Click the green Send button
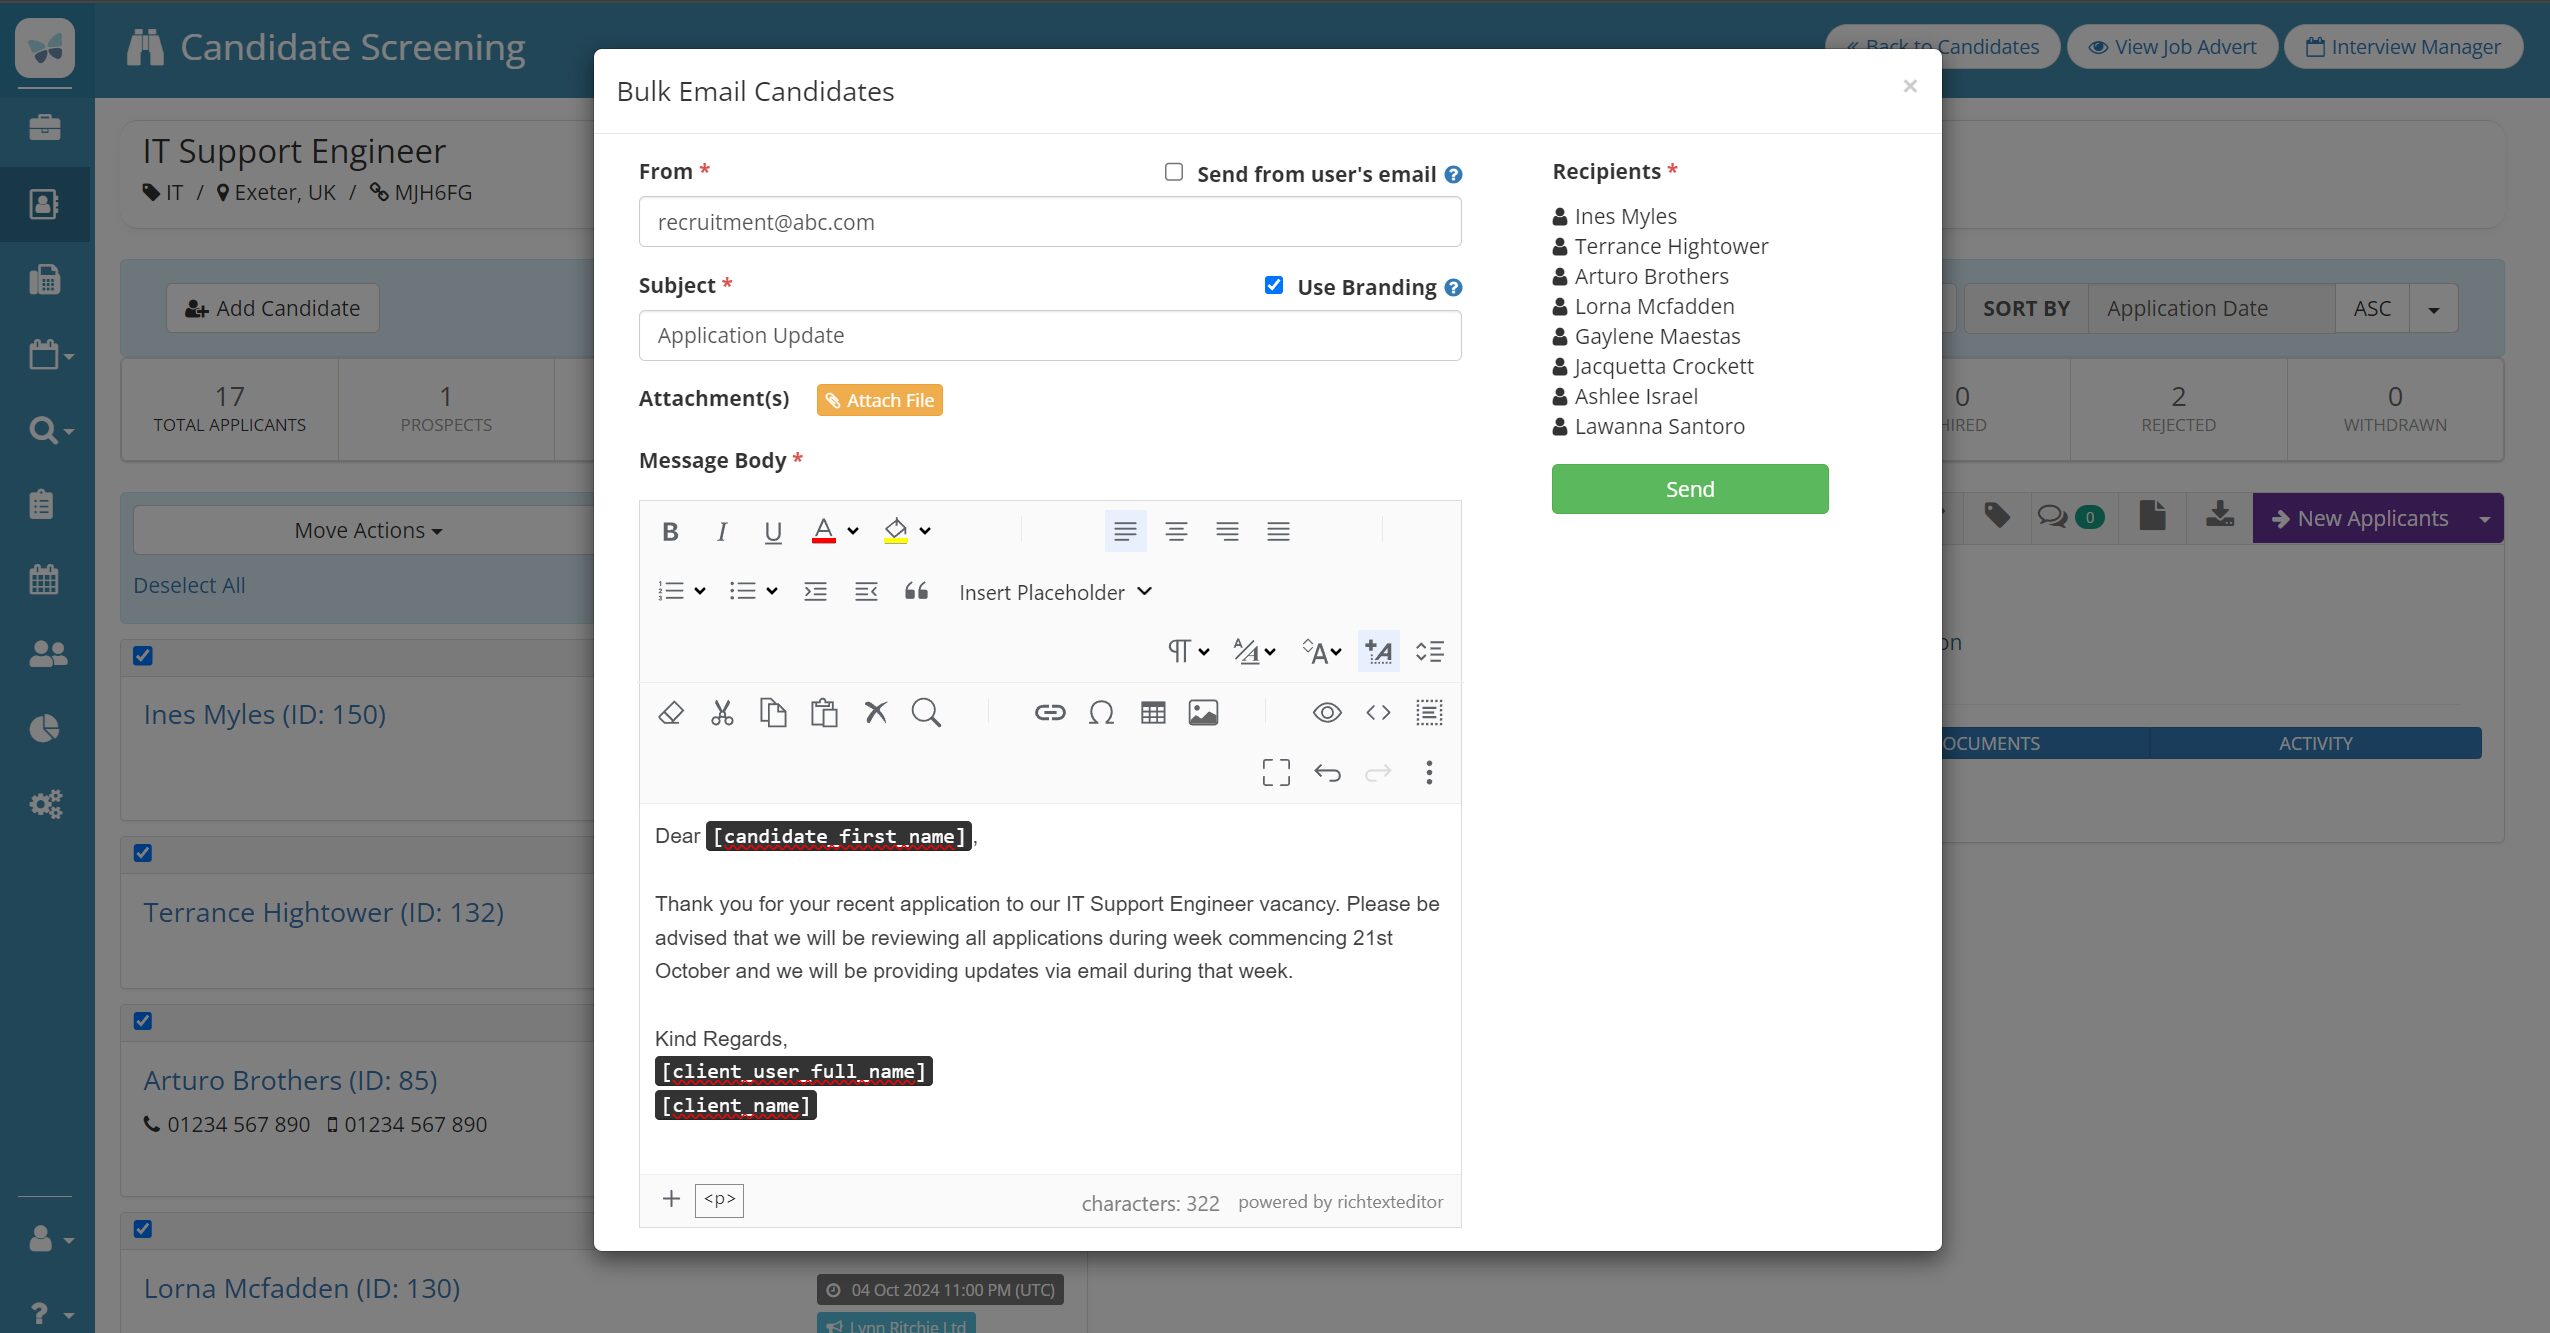Screen dimensions: 2550x1333 (1689, 489)
